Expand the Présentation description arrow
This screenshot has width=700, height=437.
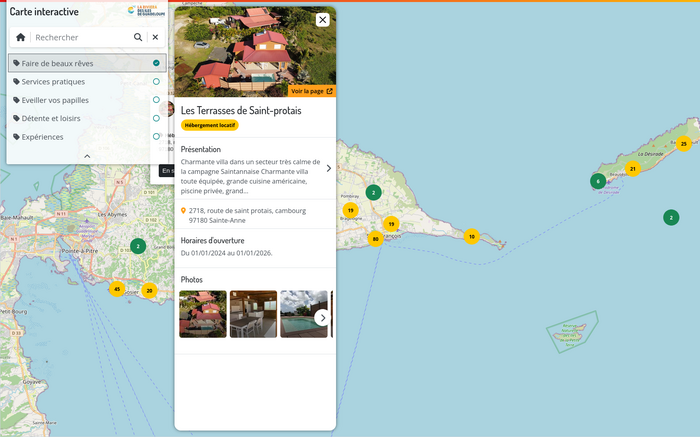pyautogui.click(x=328, y=168)
